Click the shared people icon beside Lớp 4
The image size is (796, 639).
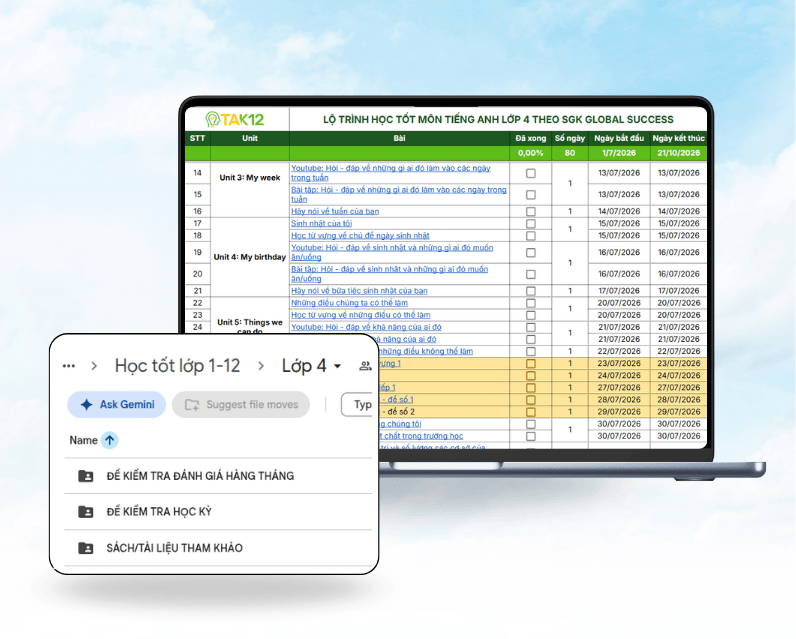click(365, 366)
